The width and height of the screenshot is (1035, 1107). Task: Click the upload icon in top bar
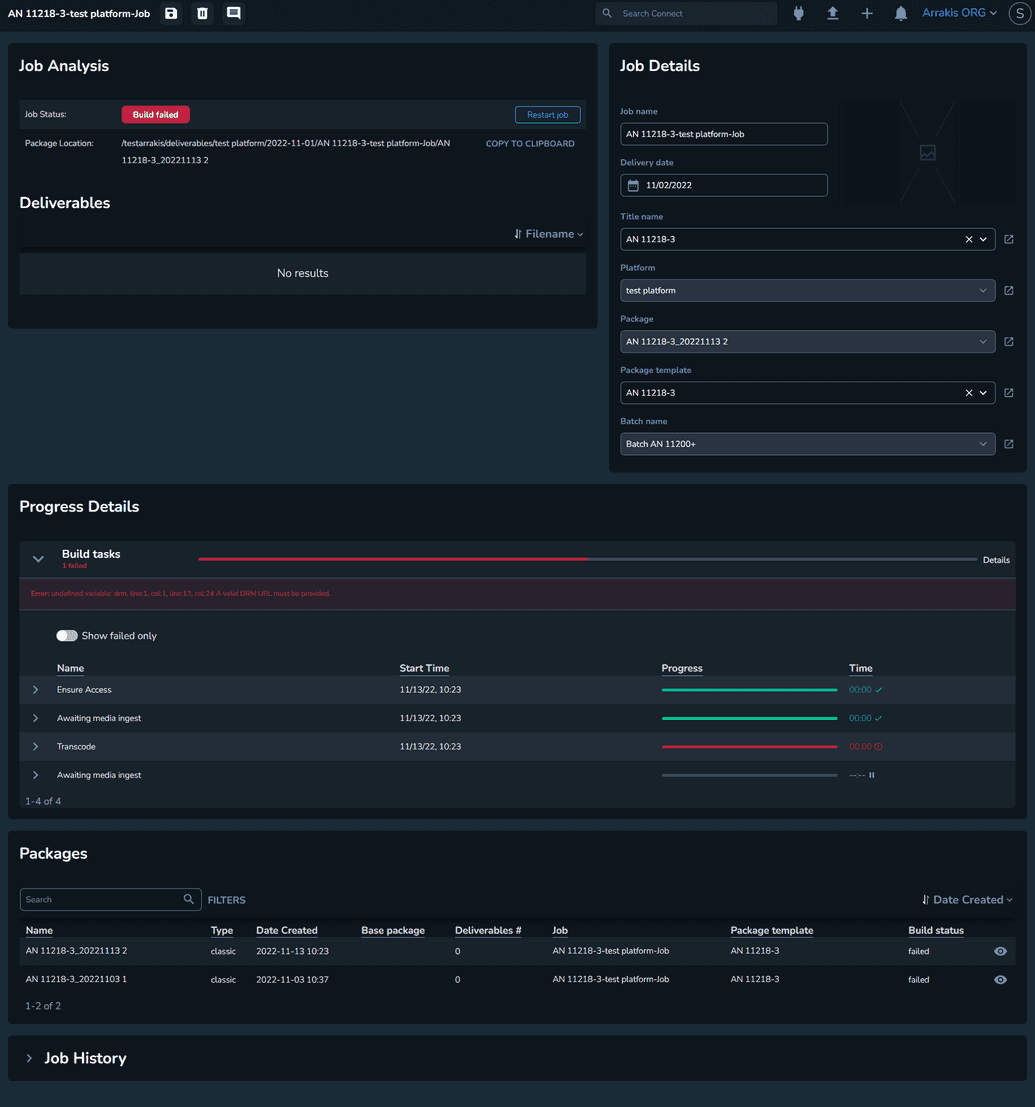[x=833, y=13]
